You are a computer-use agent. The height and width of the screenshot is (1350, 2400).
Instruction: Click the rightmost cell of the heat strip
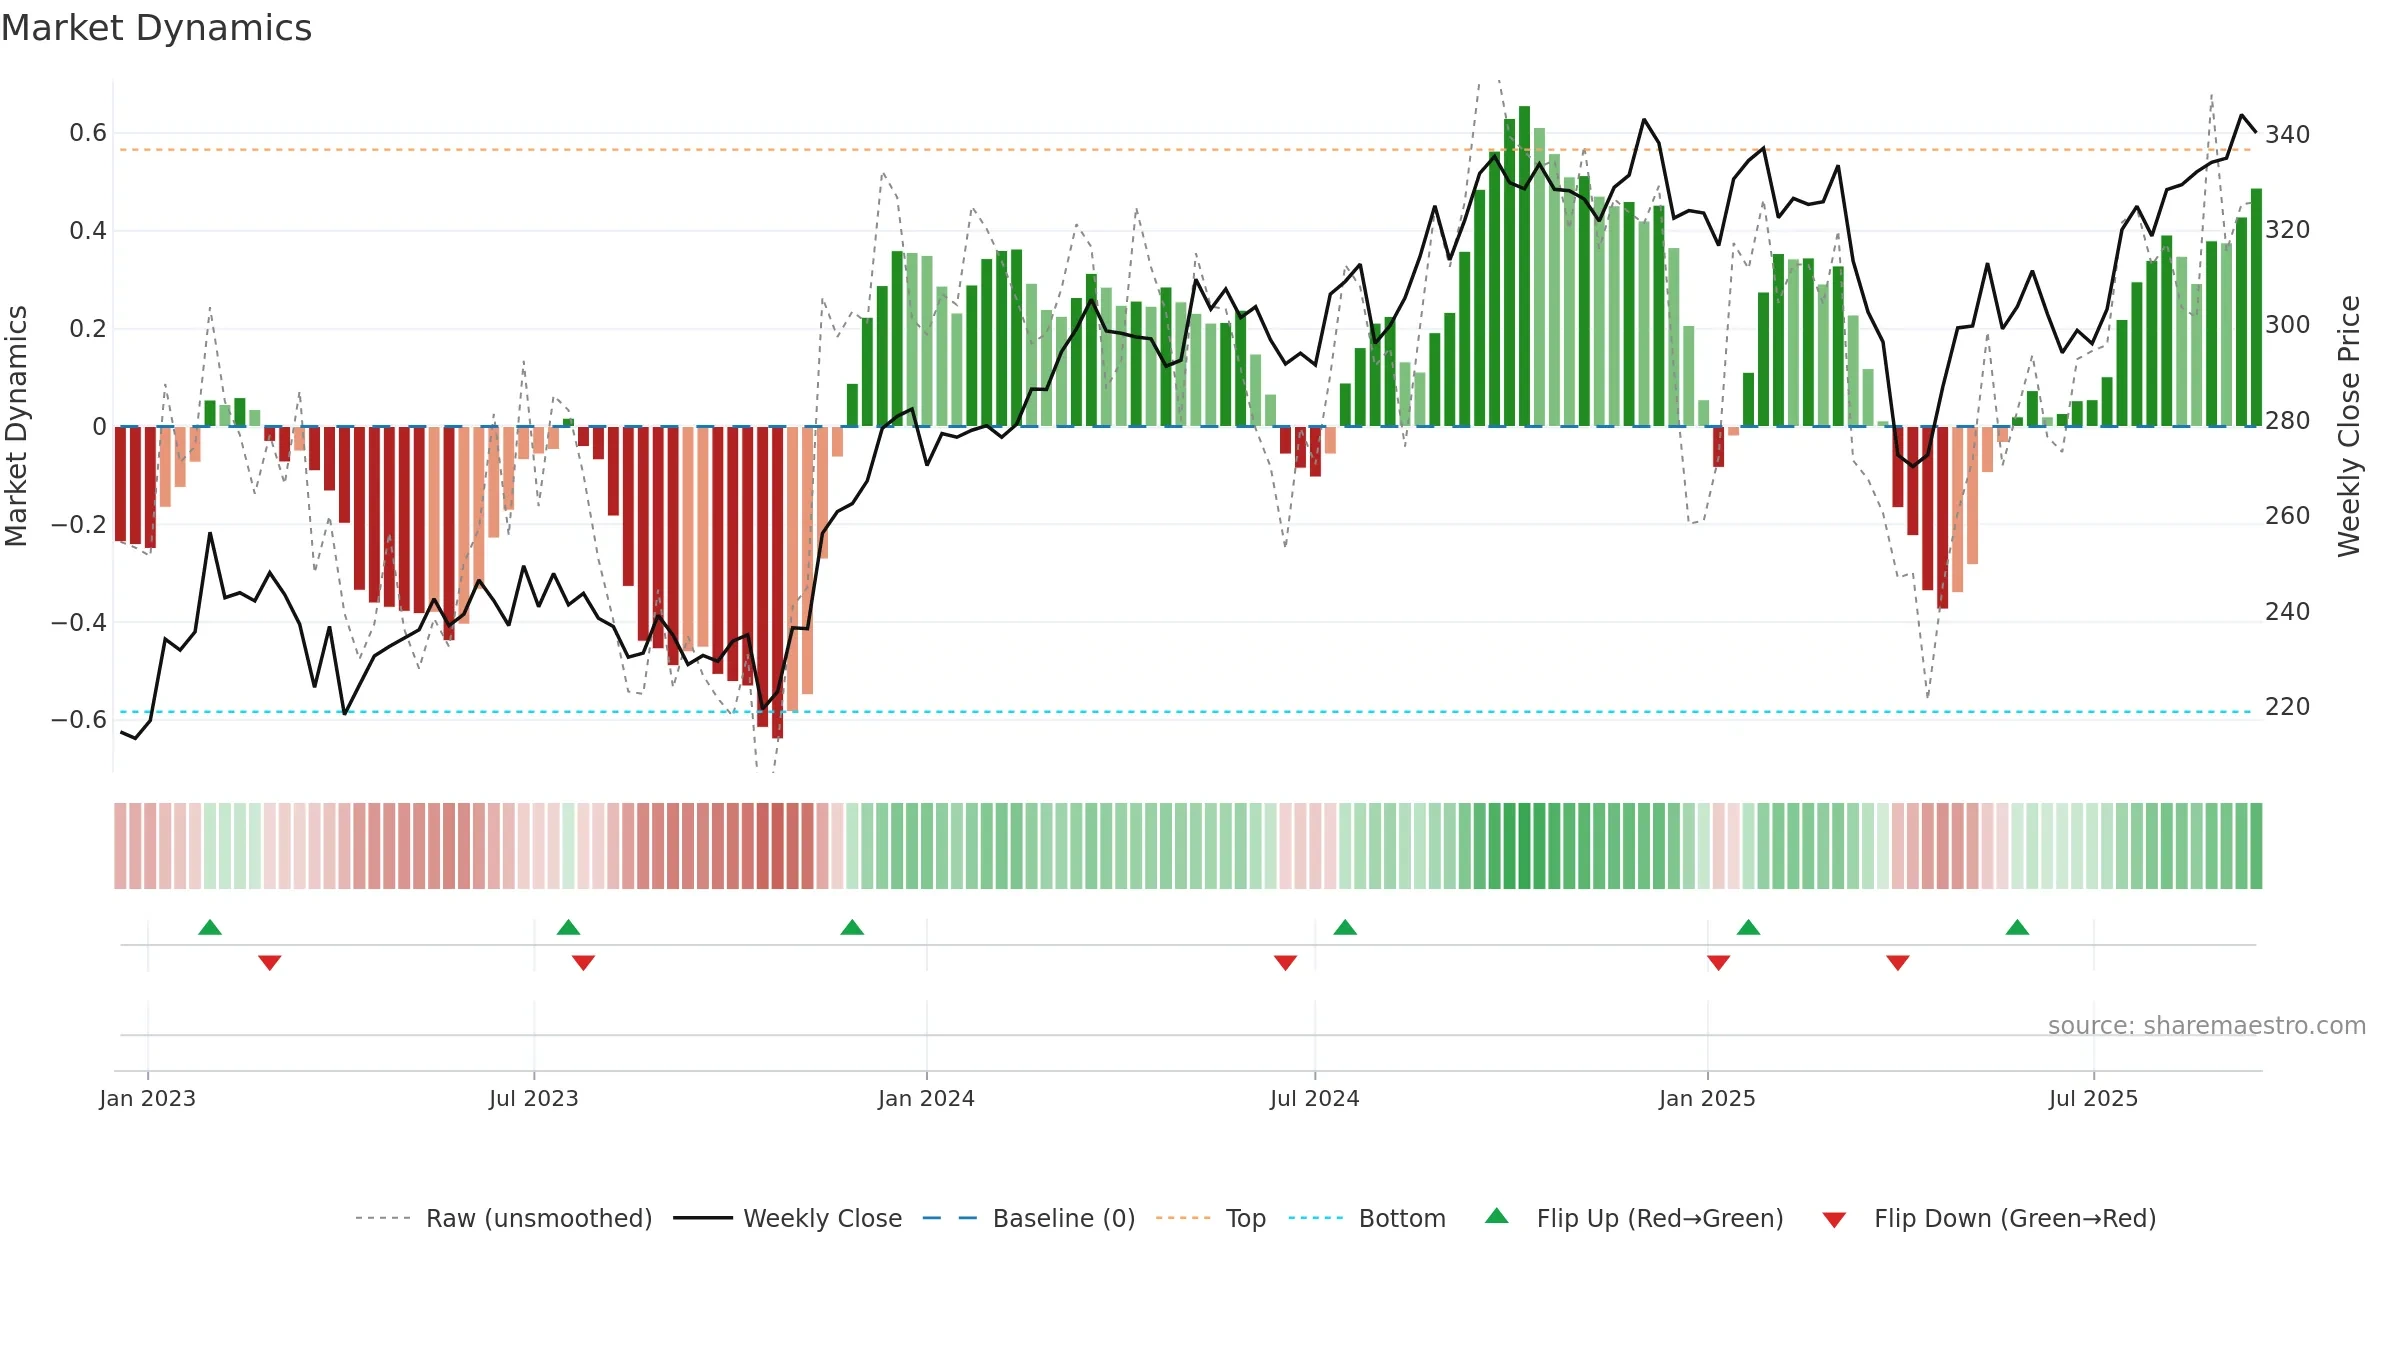click(2256, 846)
